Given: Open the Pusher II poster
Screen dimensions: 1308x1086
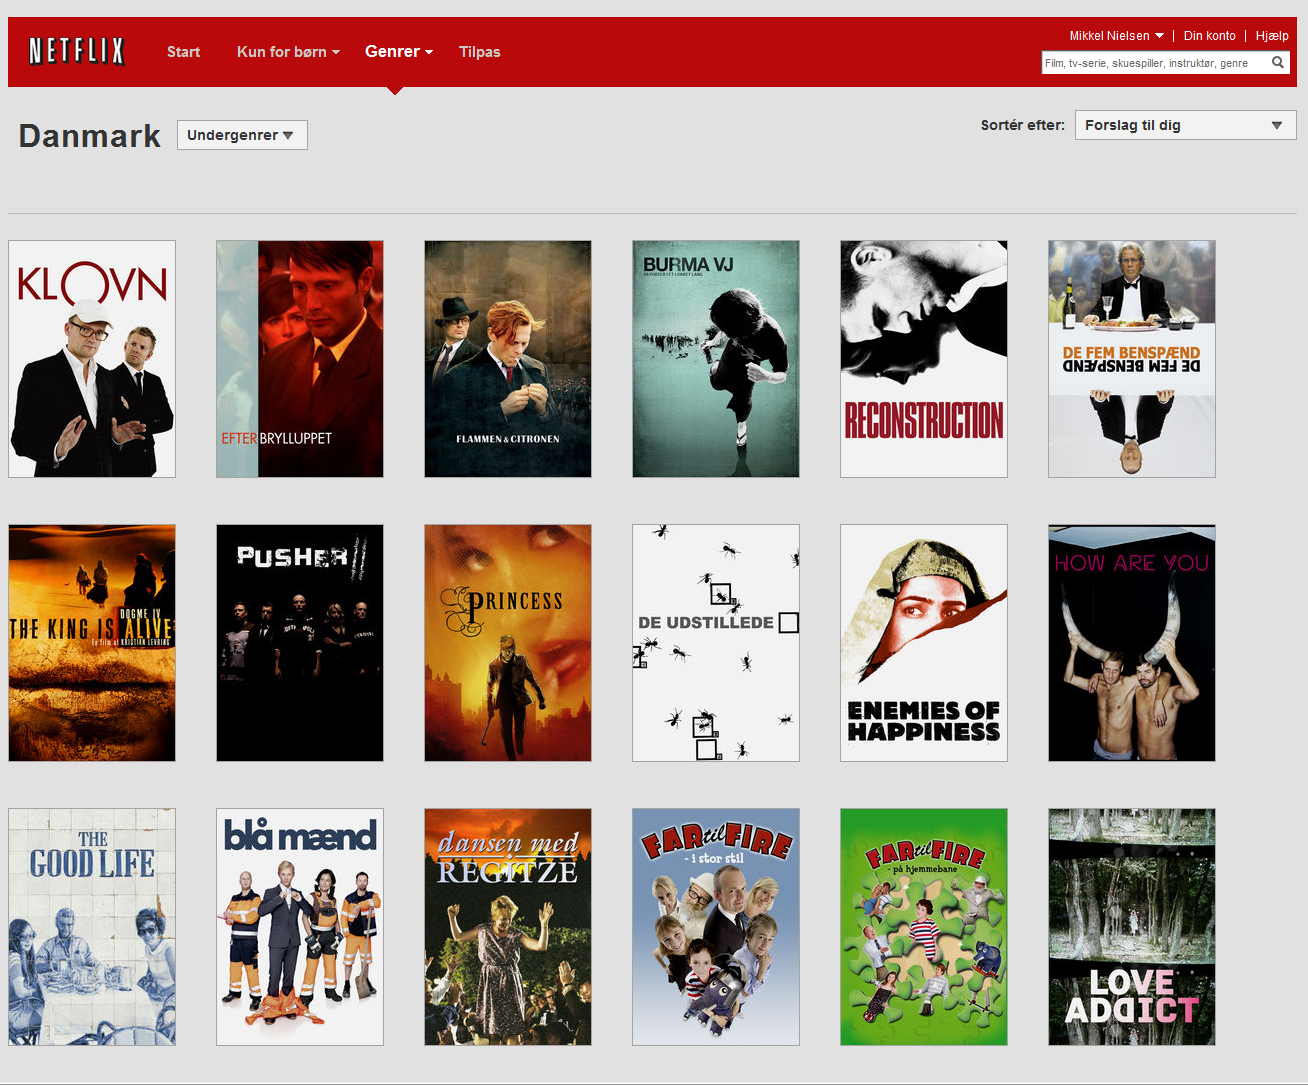Looking at the screenshot, I should point(300,643).
